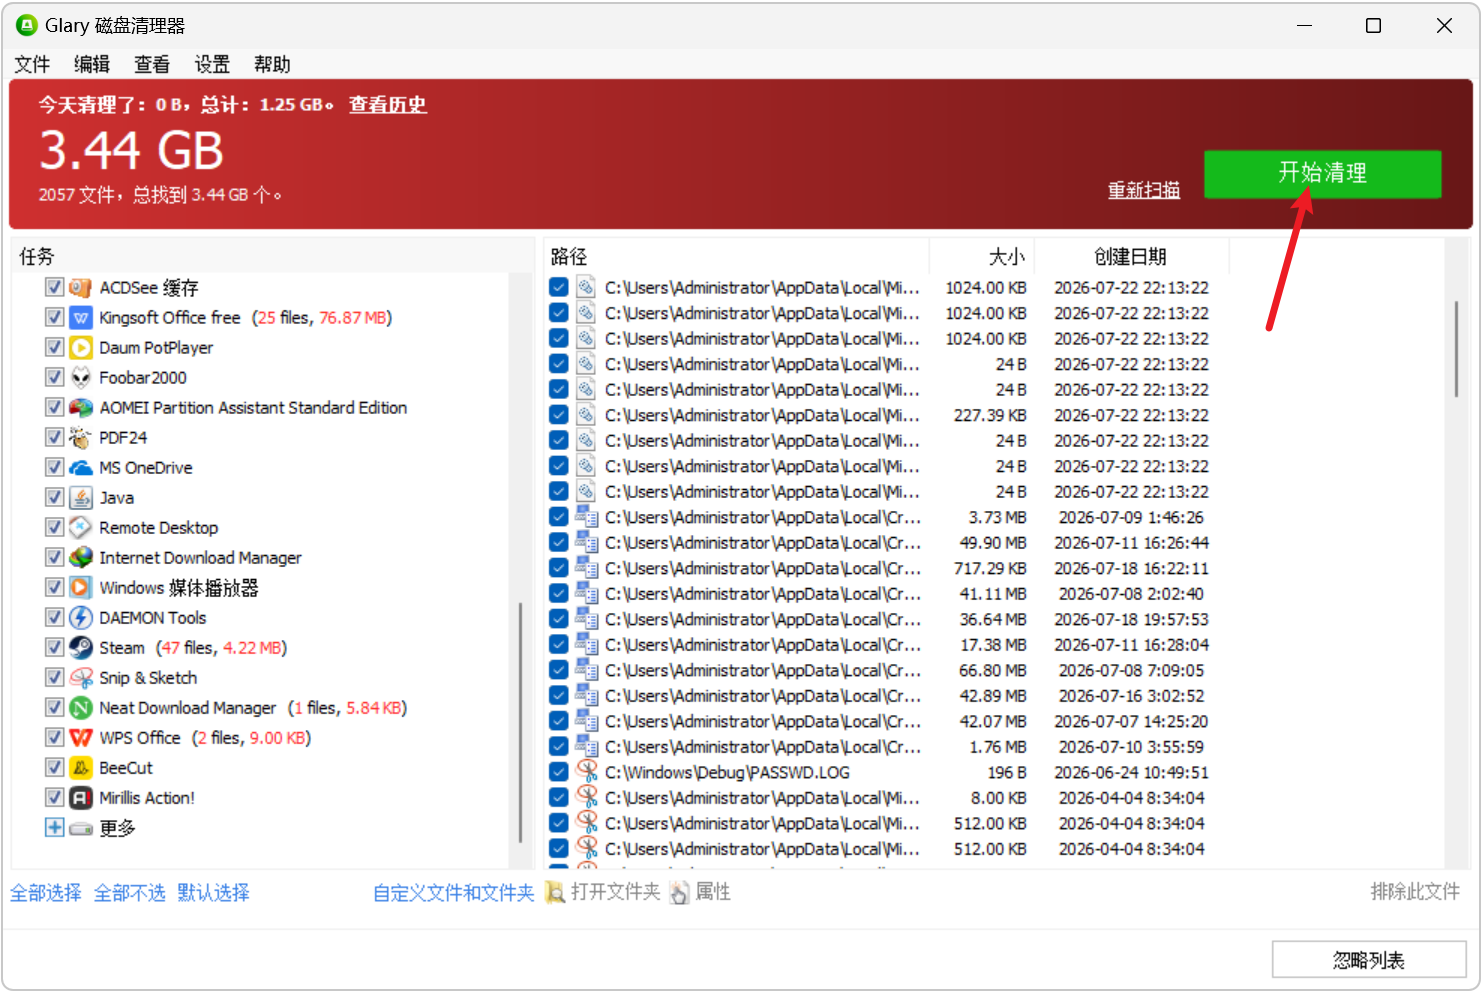Click the 属性 properties icon
Viewport: 1482px width, 992px height.
pyautogui.click(x=680, y=892)
